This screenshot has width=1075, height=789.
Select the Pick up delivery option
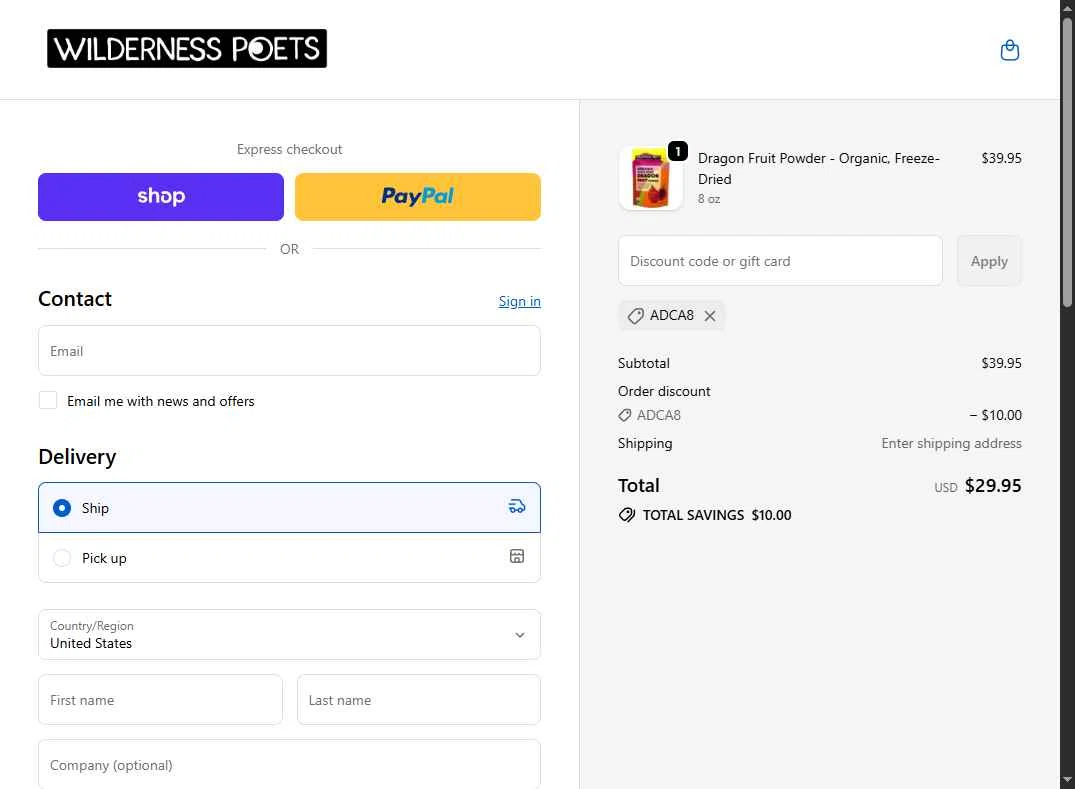point(289,558)
